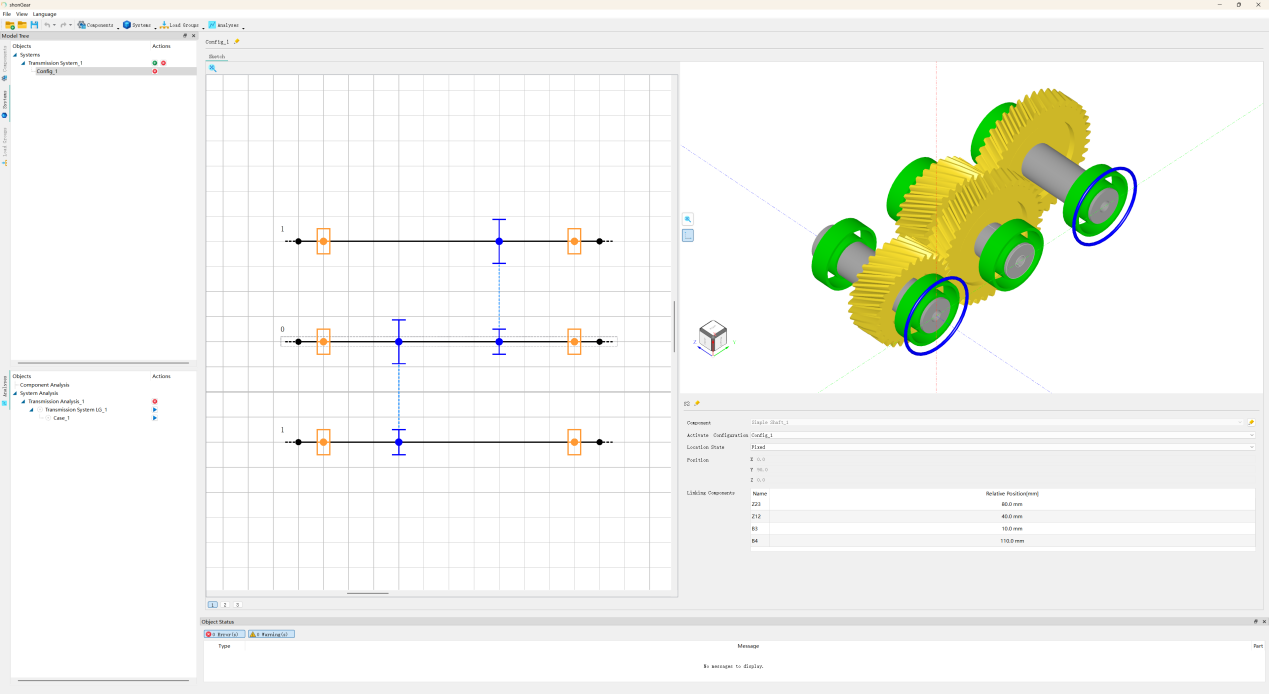1269x694 pixels.
Task: Collapse the System Analysis node
Action: click(15, 393)
